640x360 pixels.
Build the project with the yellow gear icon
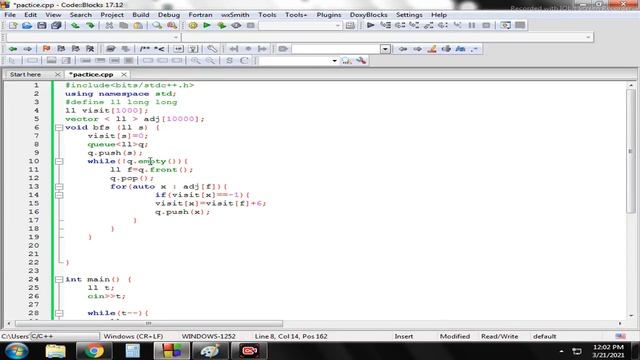pos(193,25)
